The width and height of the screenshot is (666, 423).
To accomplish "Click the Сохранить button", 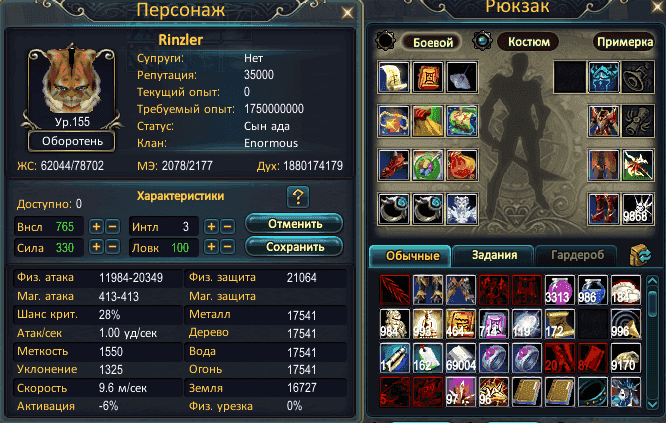I will tap(294, 247).
